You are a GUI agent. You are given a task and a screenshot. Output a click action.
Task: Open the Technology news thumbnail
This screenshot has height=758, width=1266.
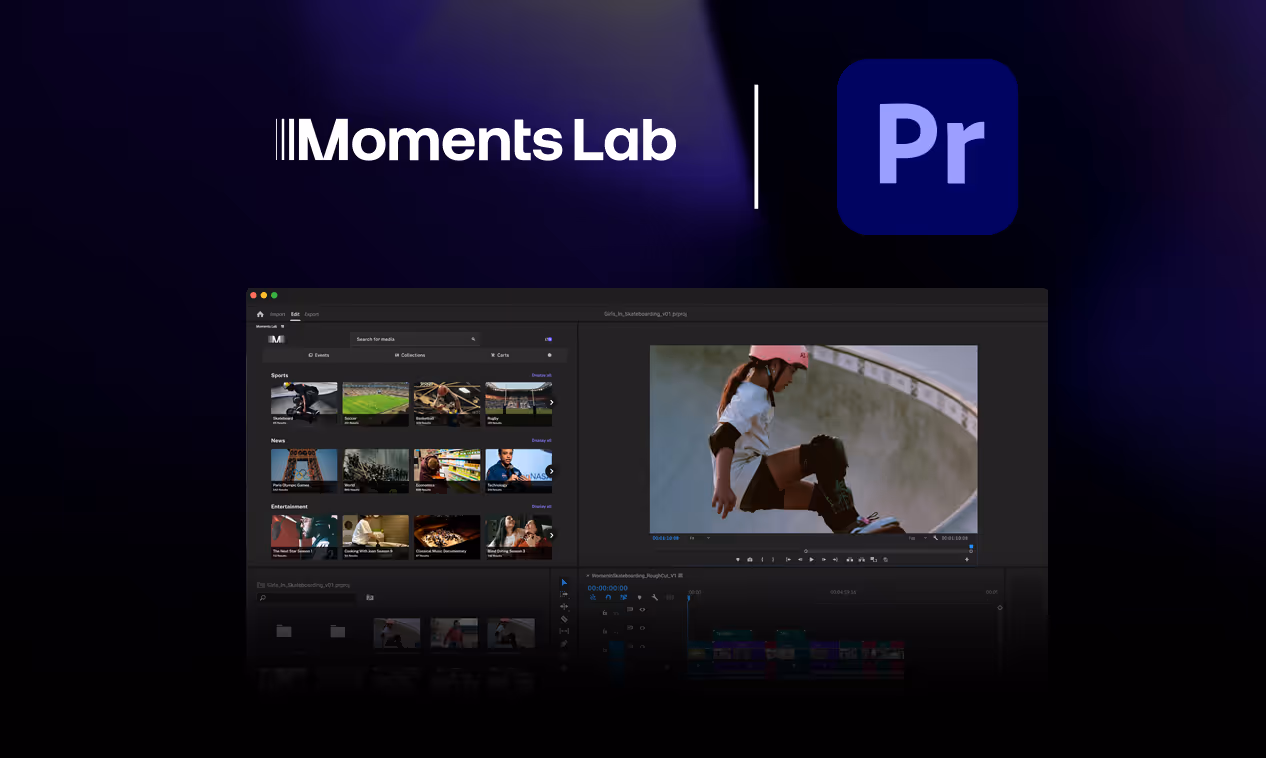(518, 470)
